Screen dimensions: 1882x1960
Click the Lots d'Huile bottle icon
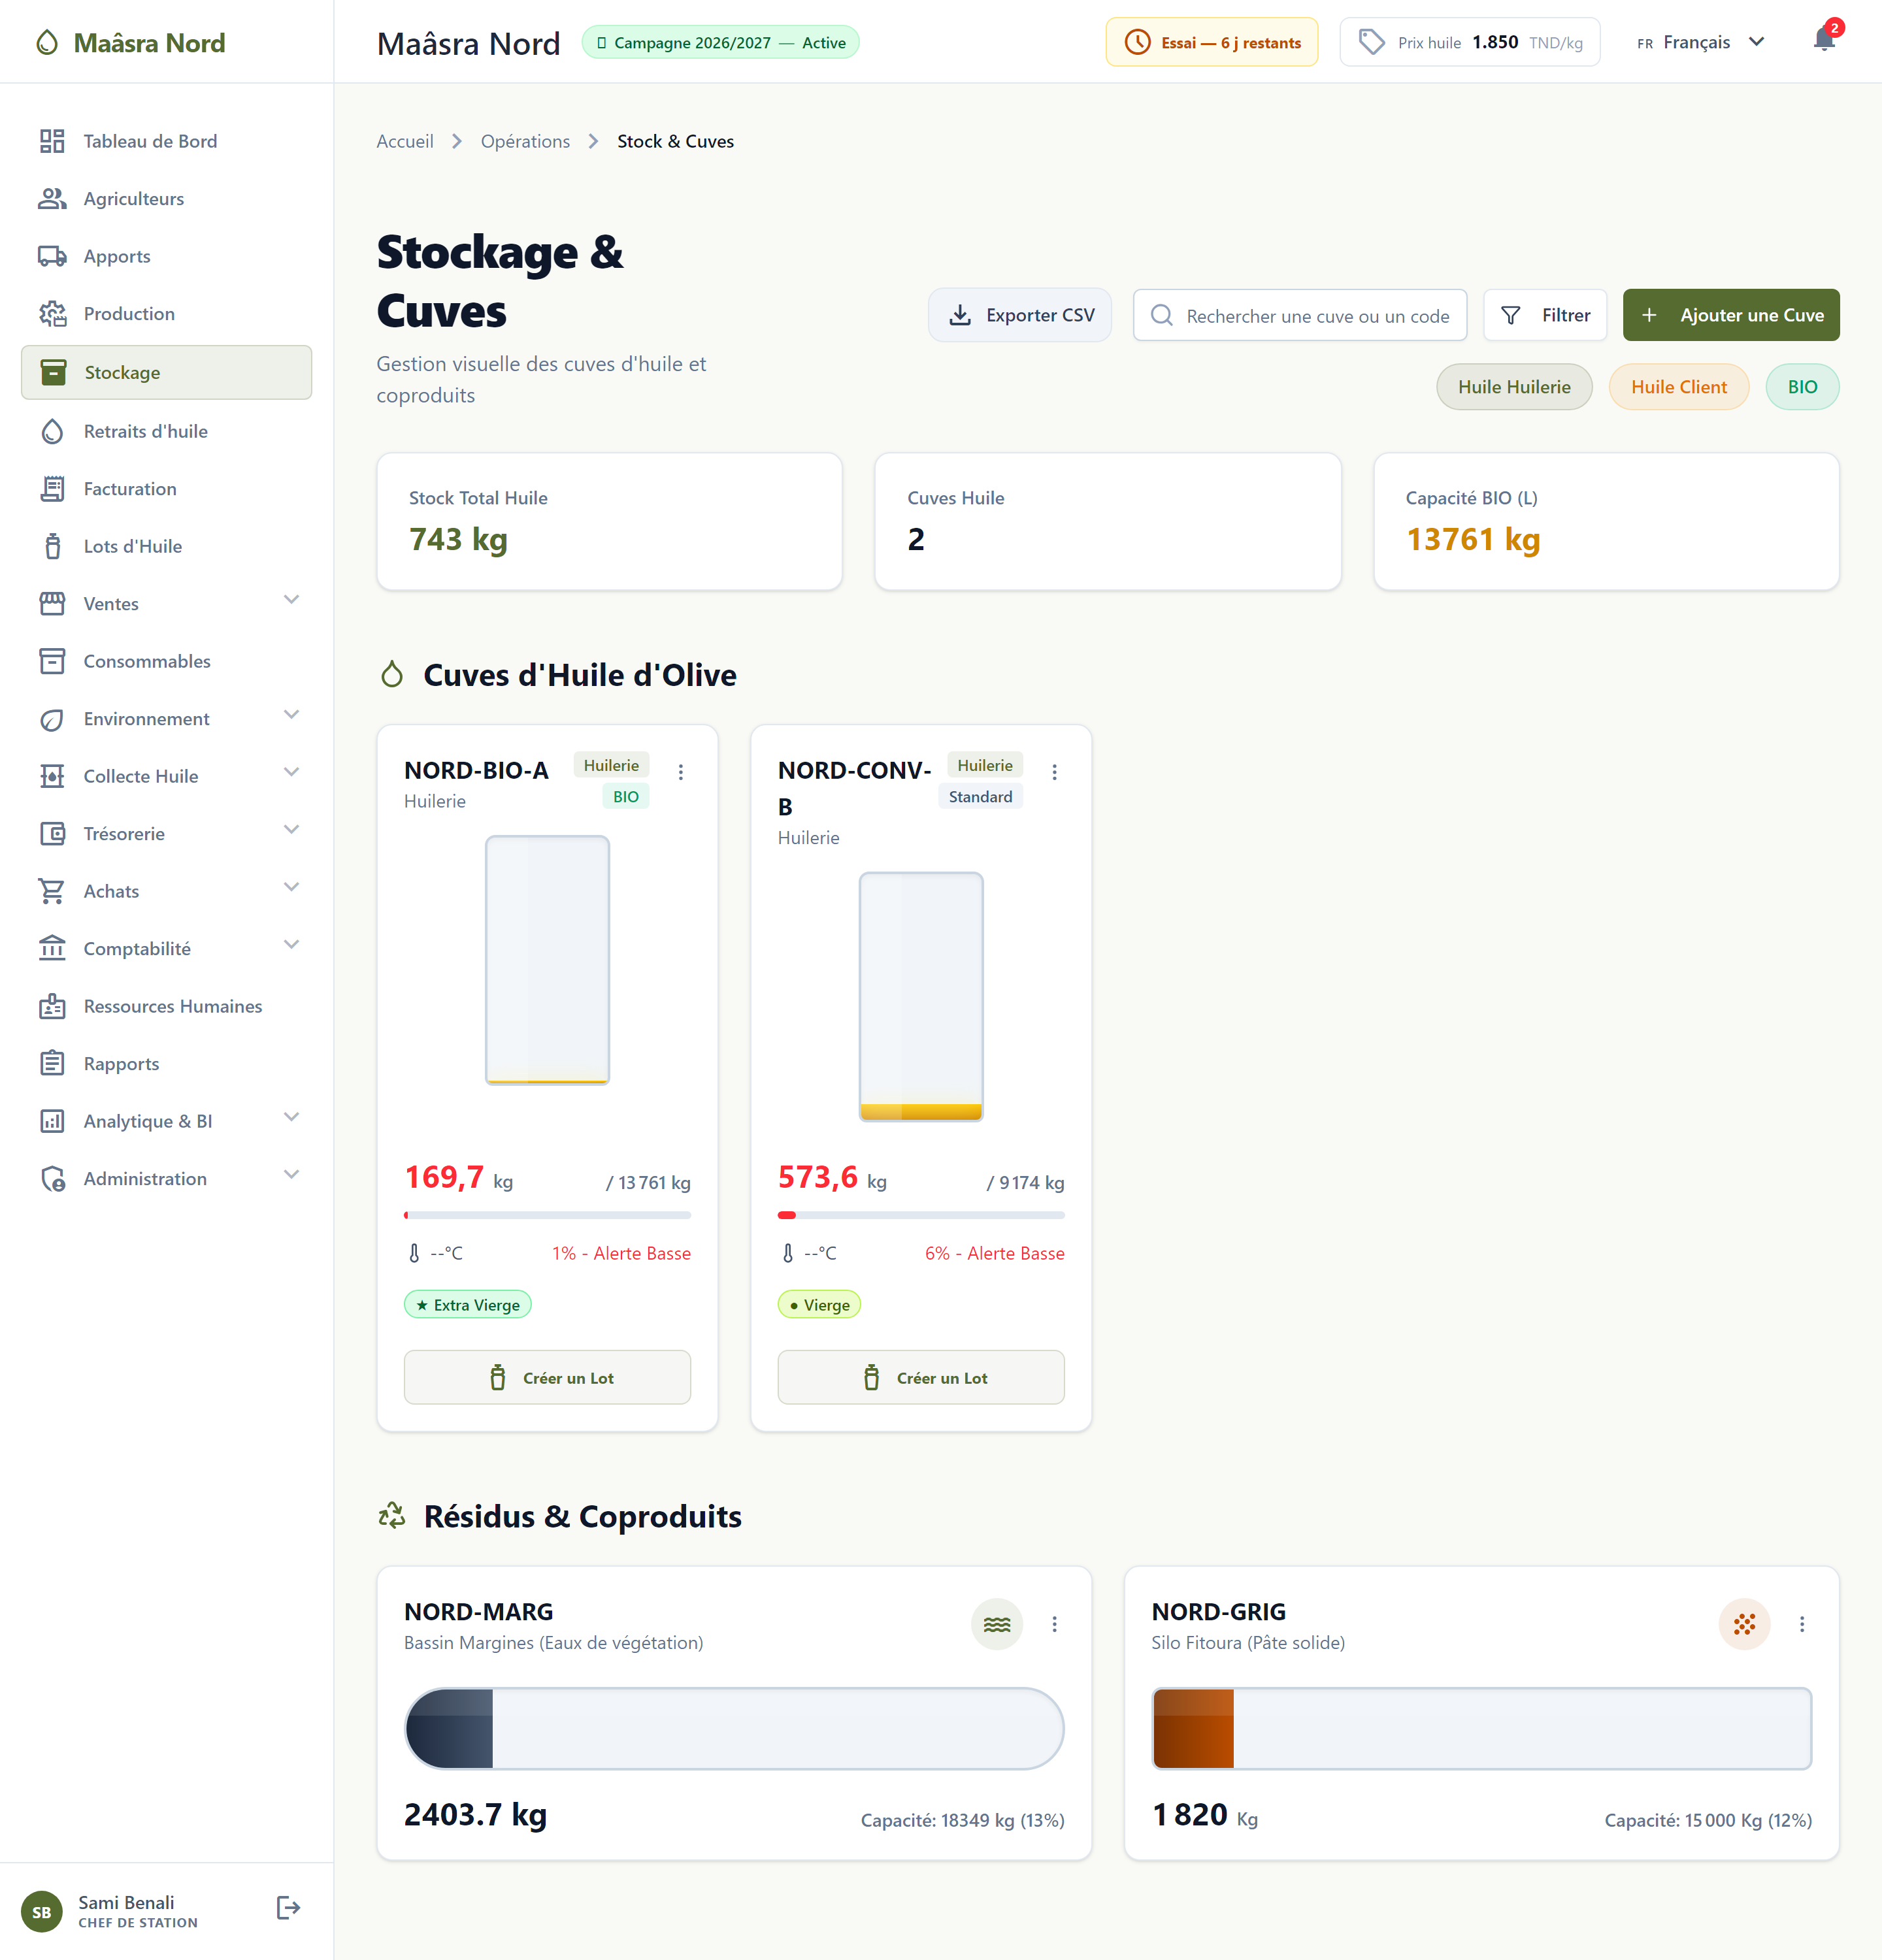(52, 546)
